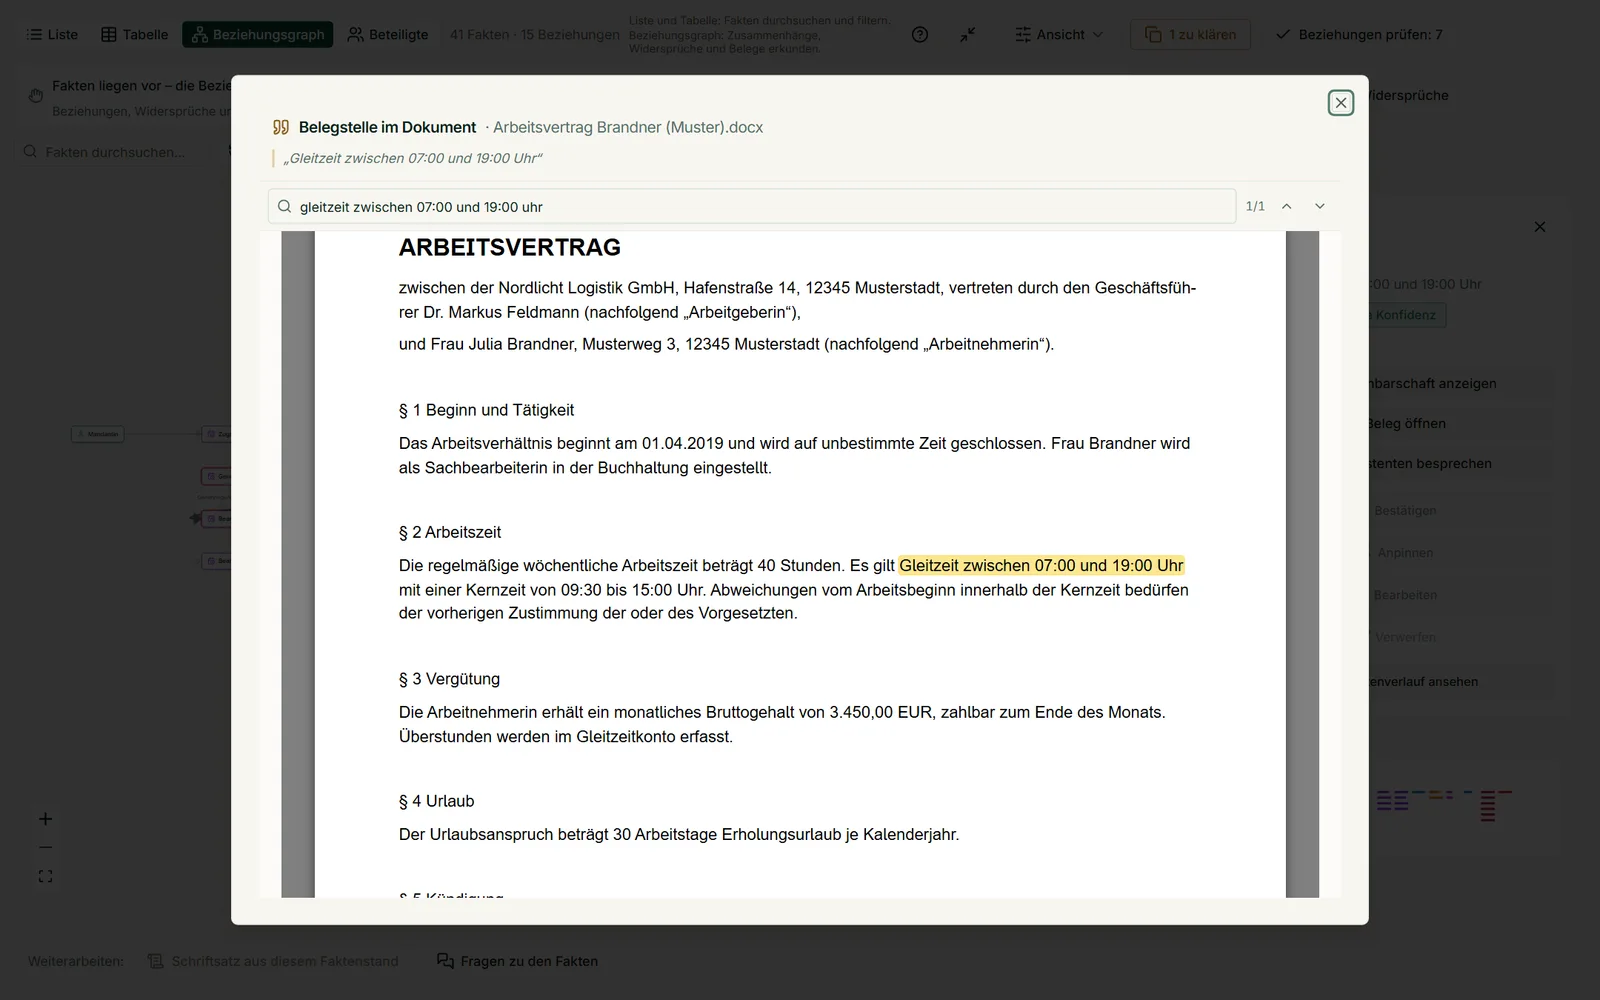
Task: Click the quote icon beside Belegstelle im Dokument
Action: pos(281,127)
